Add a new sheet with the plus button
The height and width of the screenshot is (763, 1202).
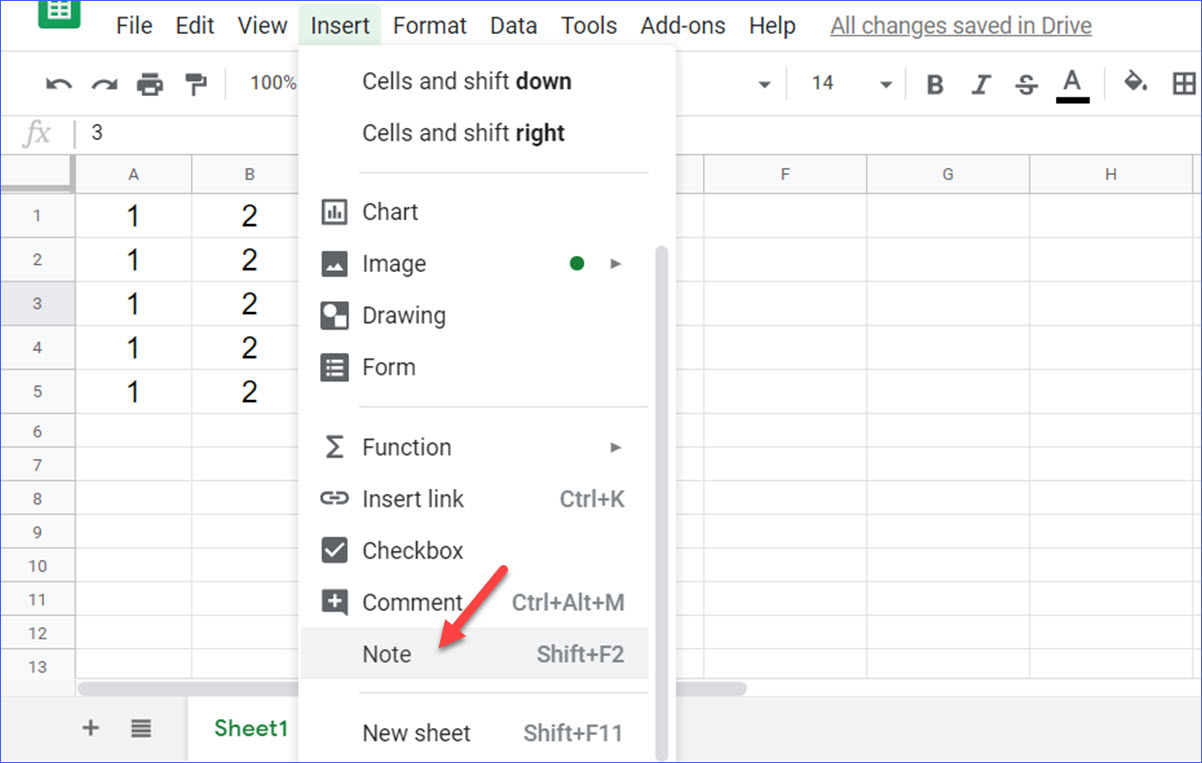click(90, 729)
